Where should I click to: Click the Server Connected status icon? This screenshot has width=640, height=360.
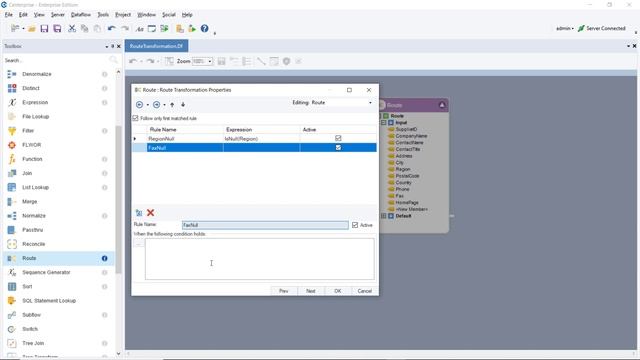click(x=581, y=28)
